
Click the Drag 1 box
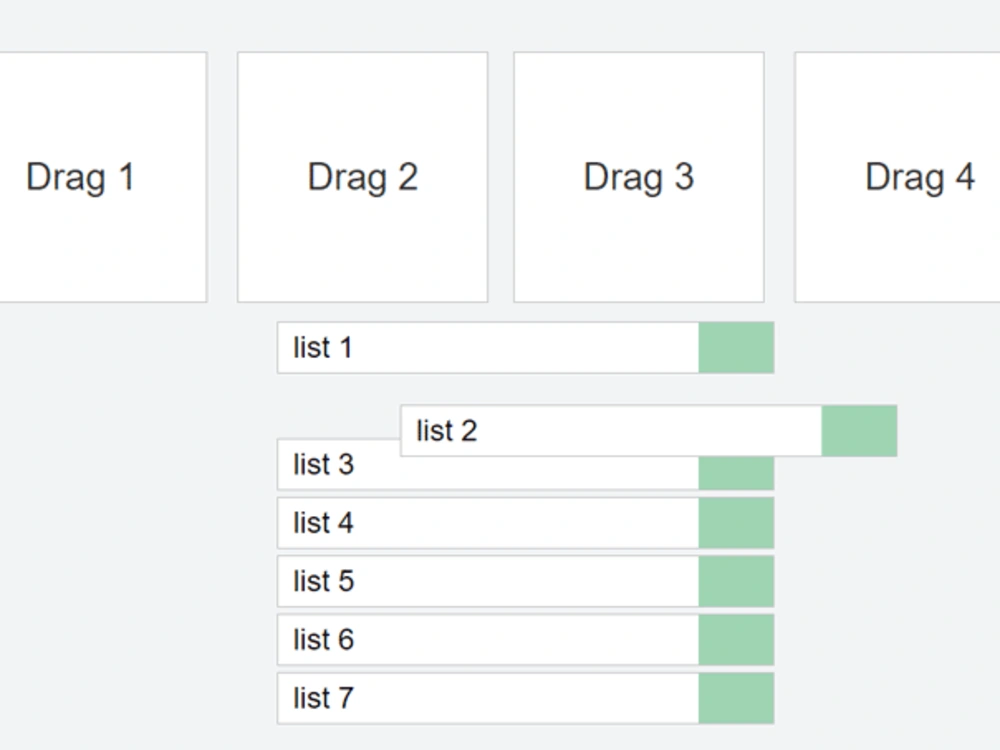[x=103, y=177]
